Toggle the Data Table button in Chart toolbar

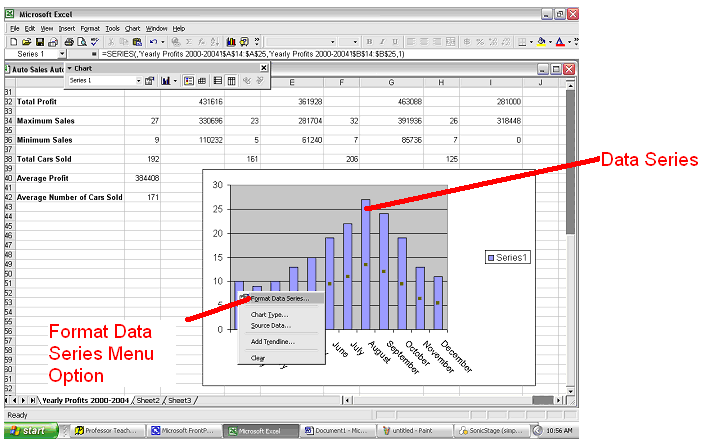[x=202, y=80]
